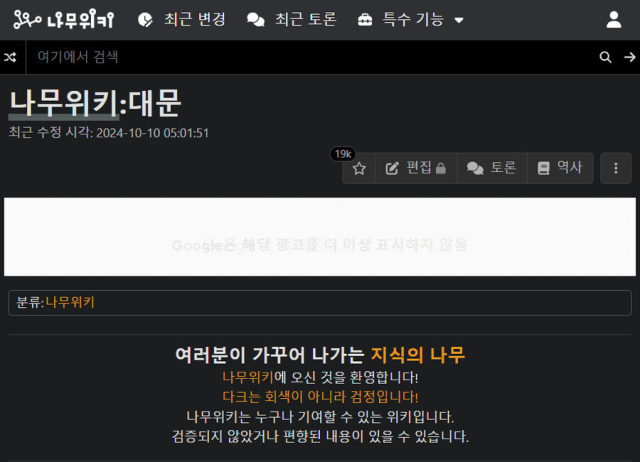Click the toolbox icon next to 특수 기능
640x462 pixels.
(x=365, y=20)
